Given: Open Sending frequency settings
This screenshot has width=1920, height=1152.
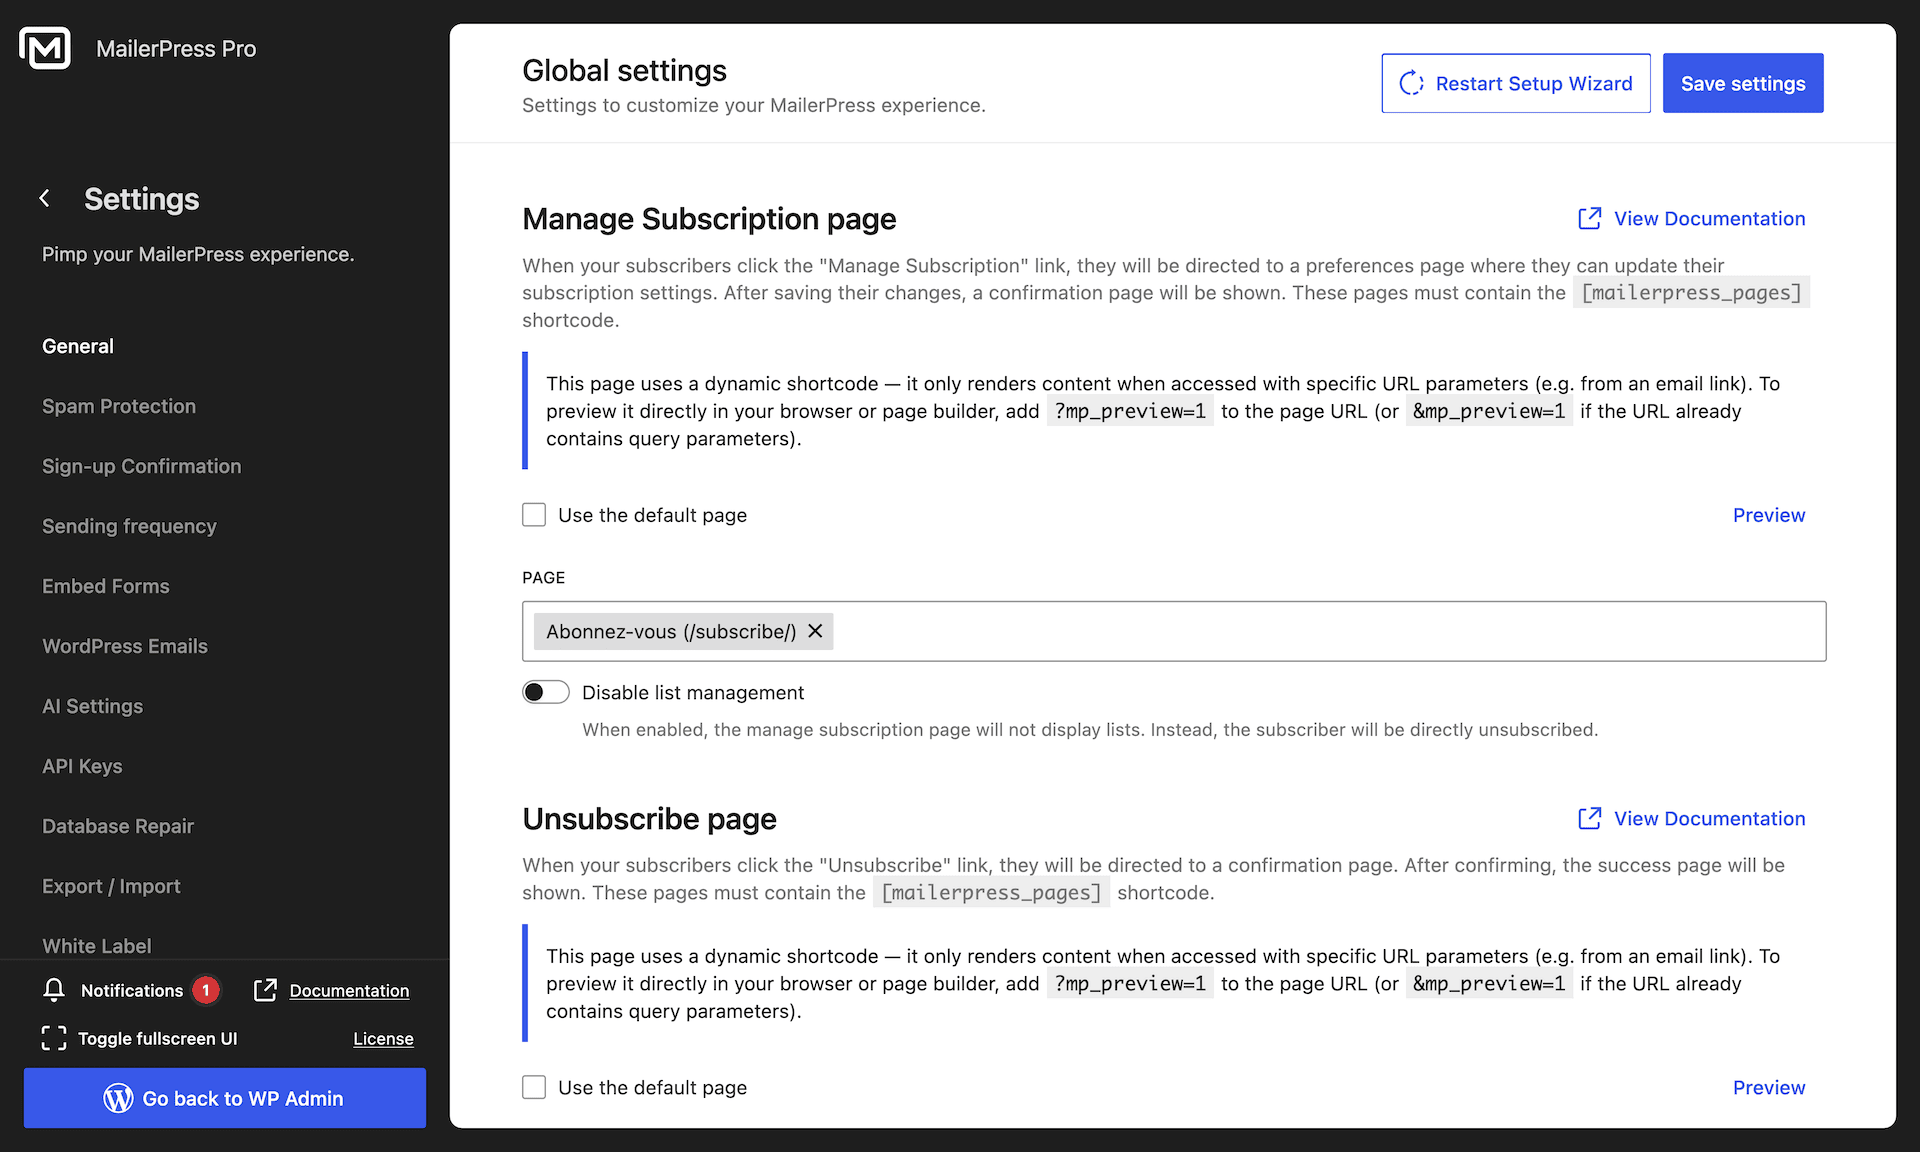Looking at the screenshot, I should (129, 526).
